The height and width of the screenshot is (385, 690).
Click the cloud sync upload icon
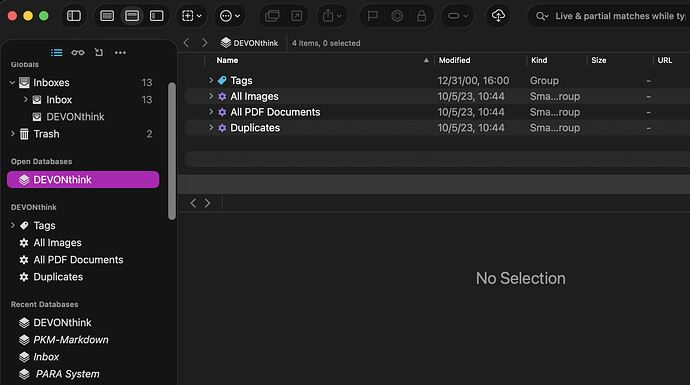tap(498, 16)
